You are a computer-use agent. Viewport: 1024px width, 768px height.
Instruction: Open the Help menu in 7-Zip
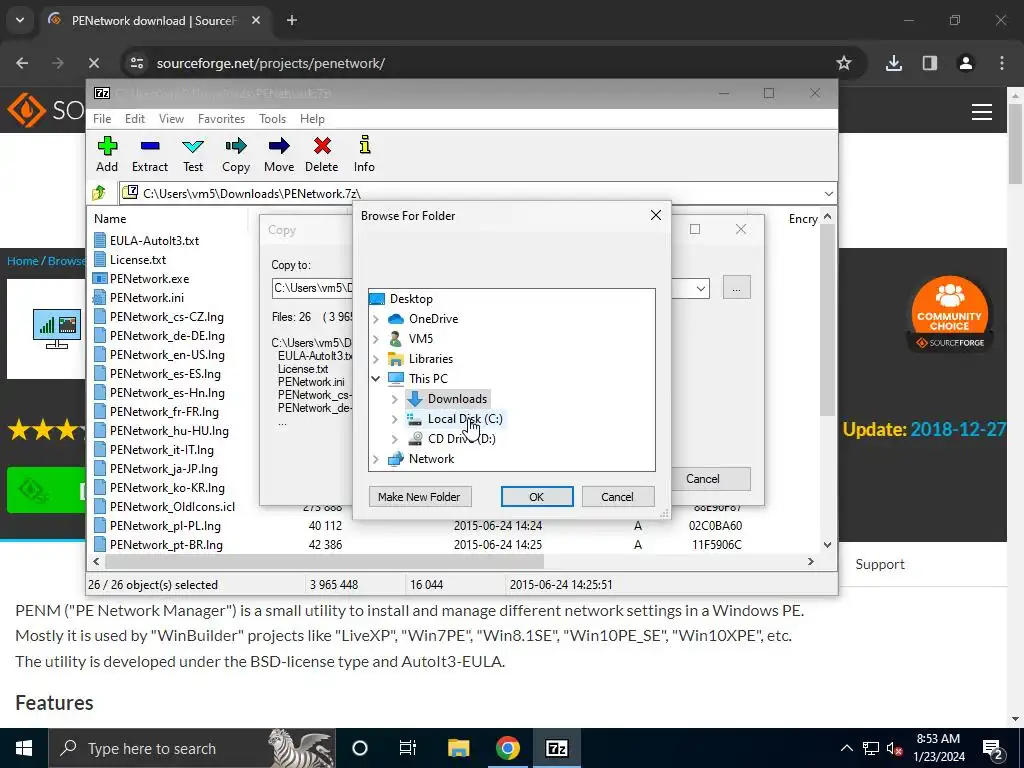pos(312,119)
